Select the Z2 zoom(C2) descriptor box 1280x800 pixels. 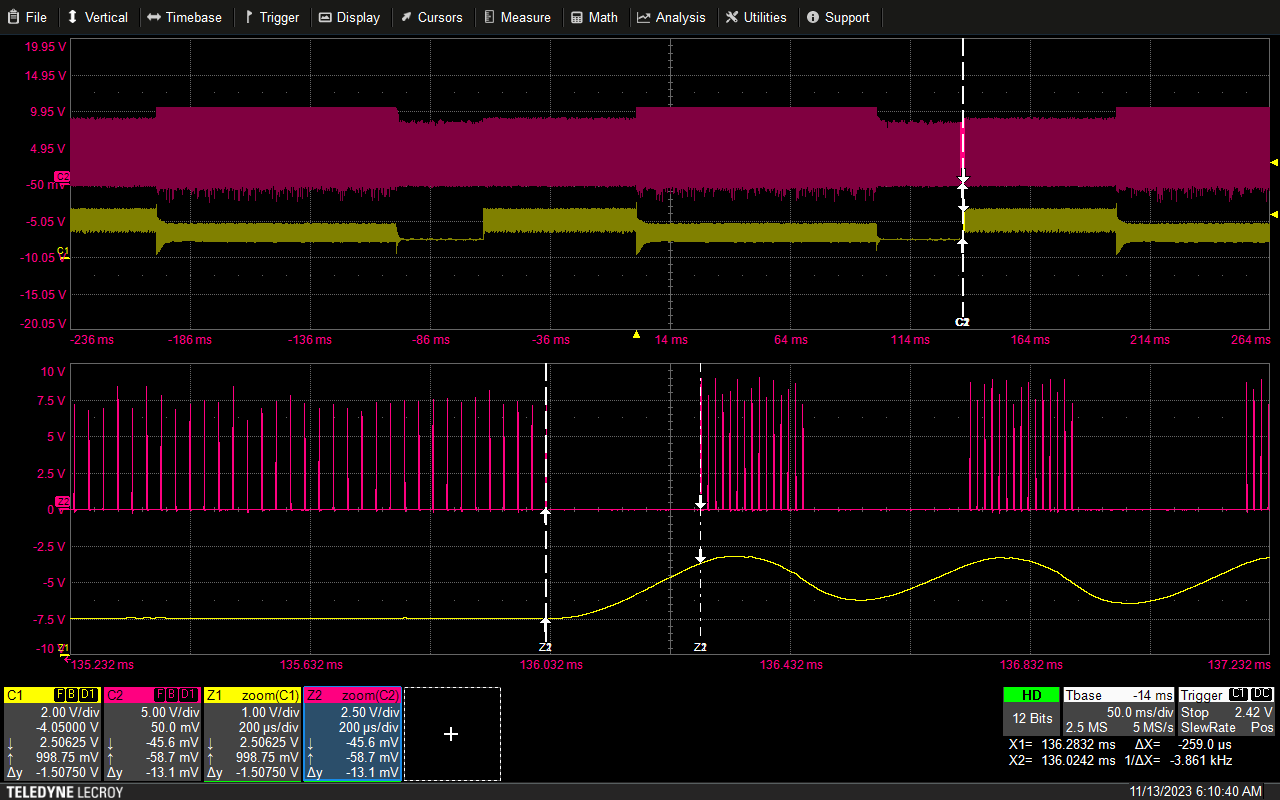pyautogui.click(x=352, y=733)
